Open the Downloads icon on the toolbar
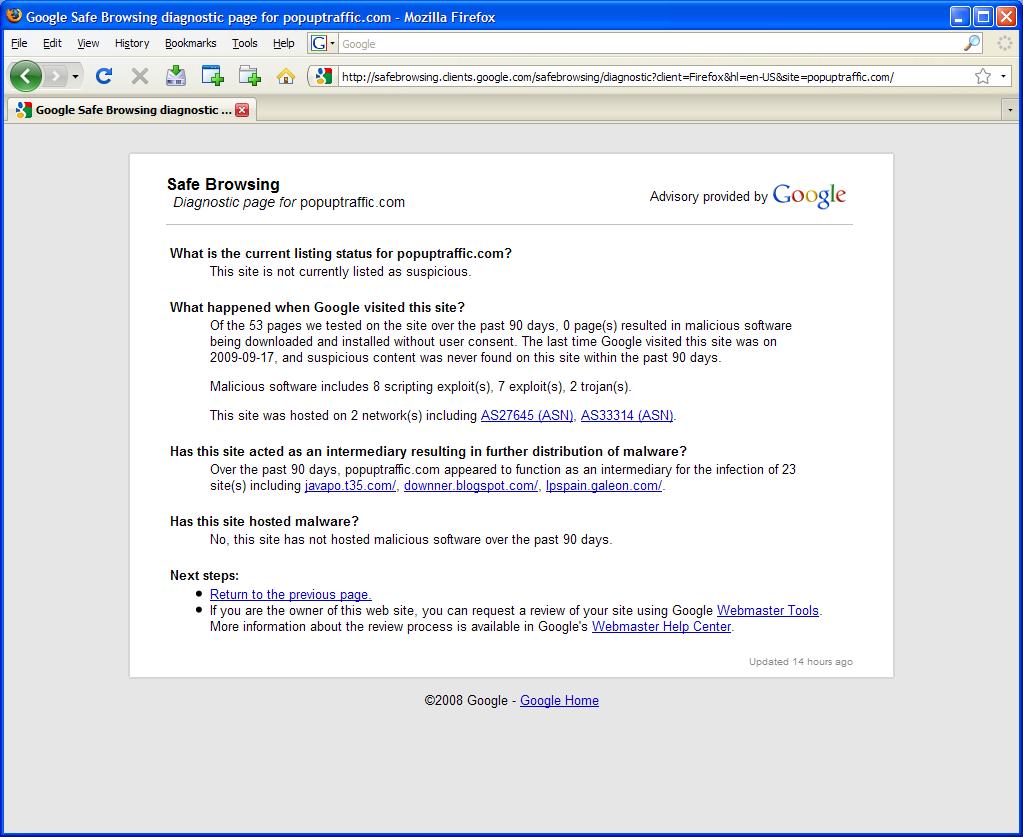This screenshot has height=837, width=1023. point(175,76)
